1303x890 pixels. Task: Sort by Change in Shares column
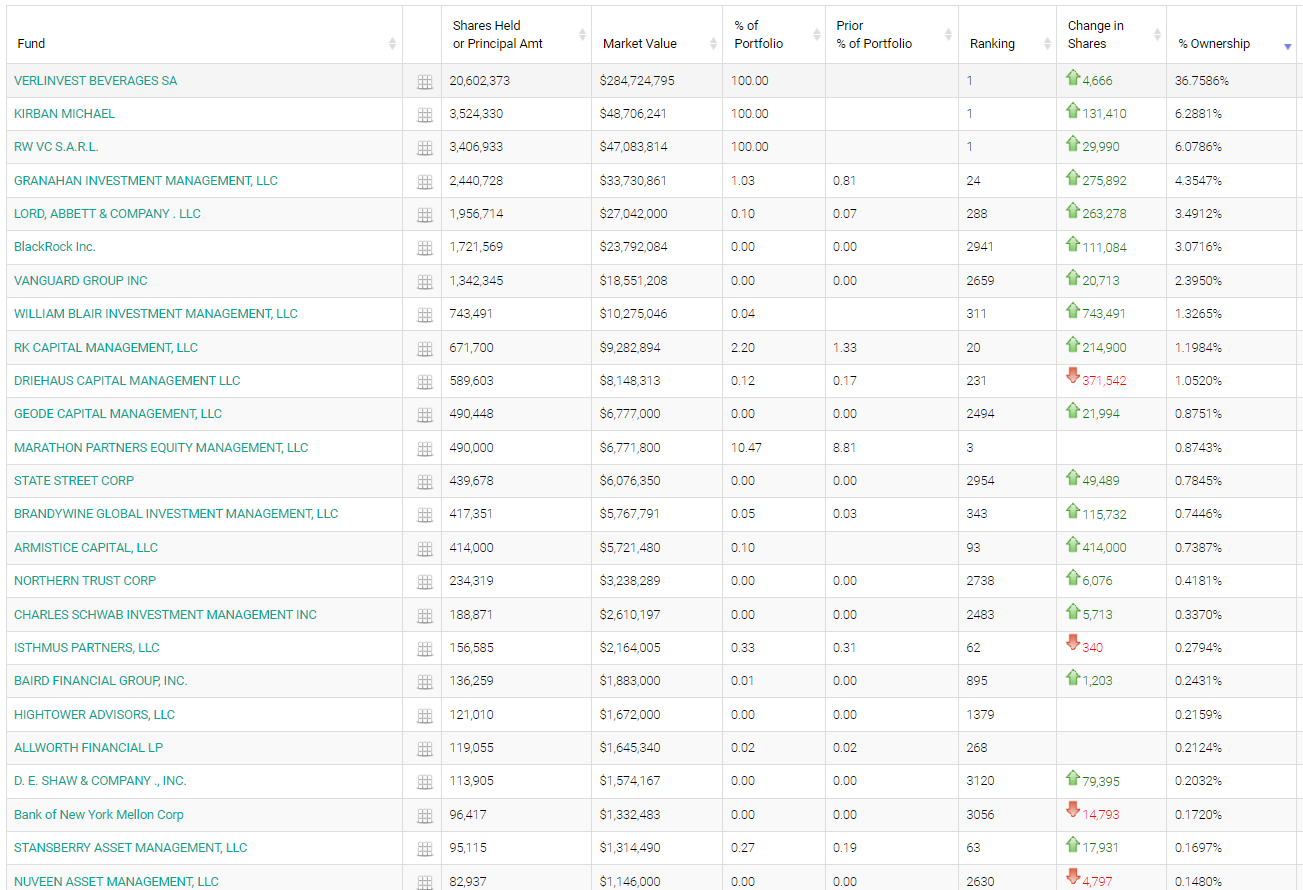pyautogui.click(x=1111, y=35)
